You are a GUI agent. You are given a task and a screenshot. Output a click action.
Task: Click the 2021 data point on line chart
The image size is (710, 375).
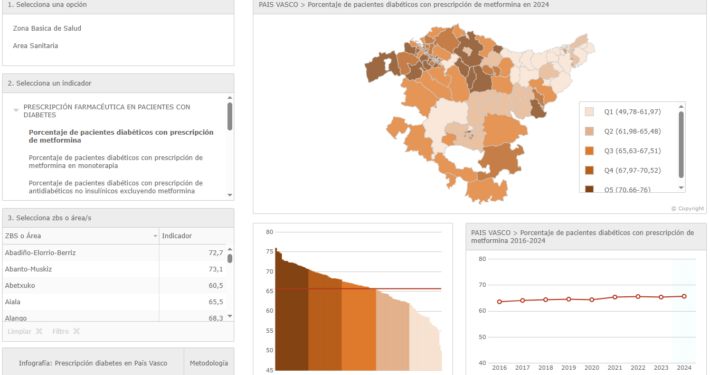615,297
